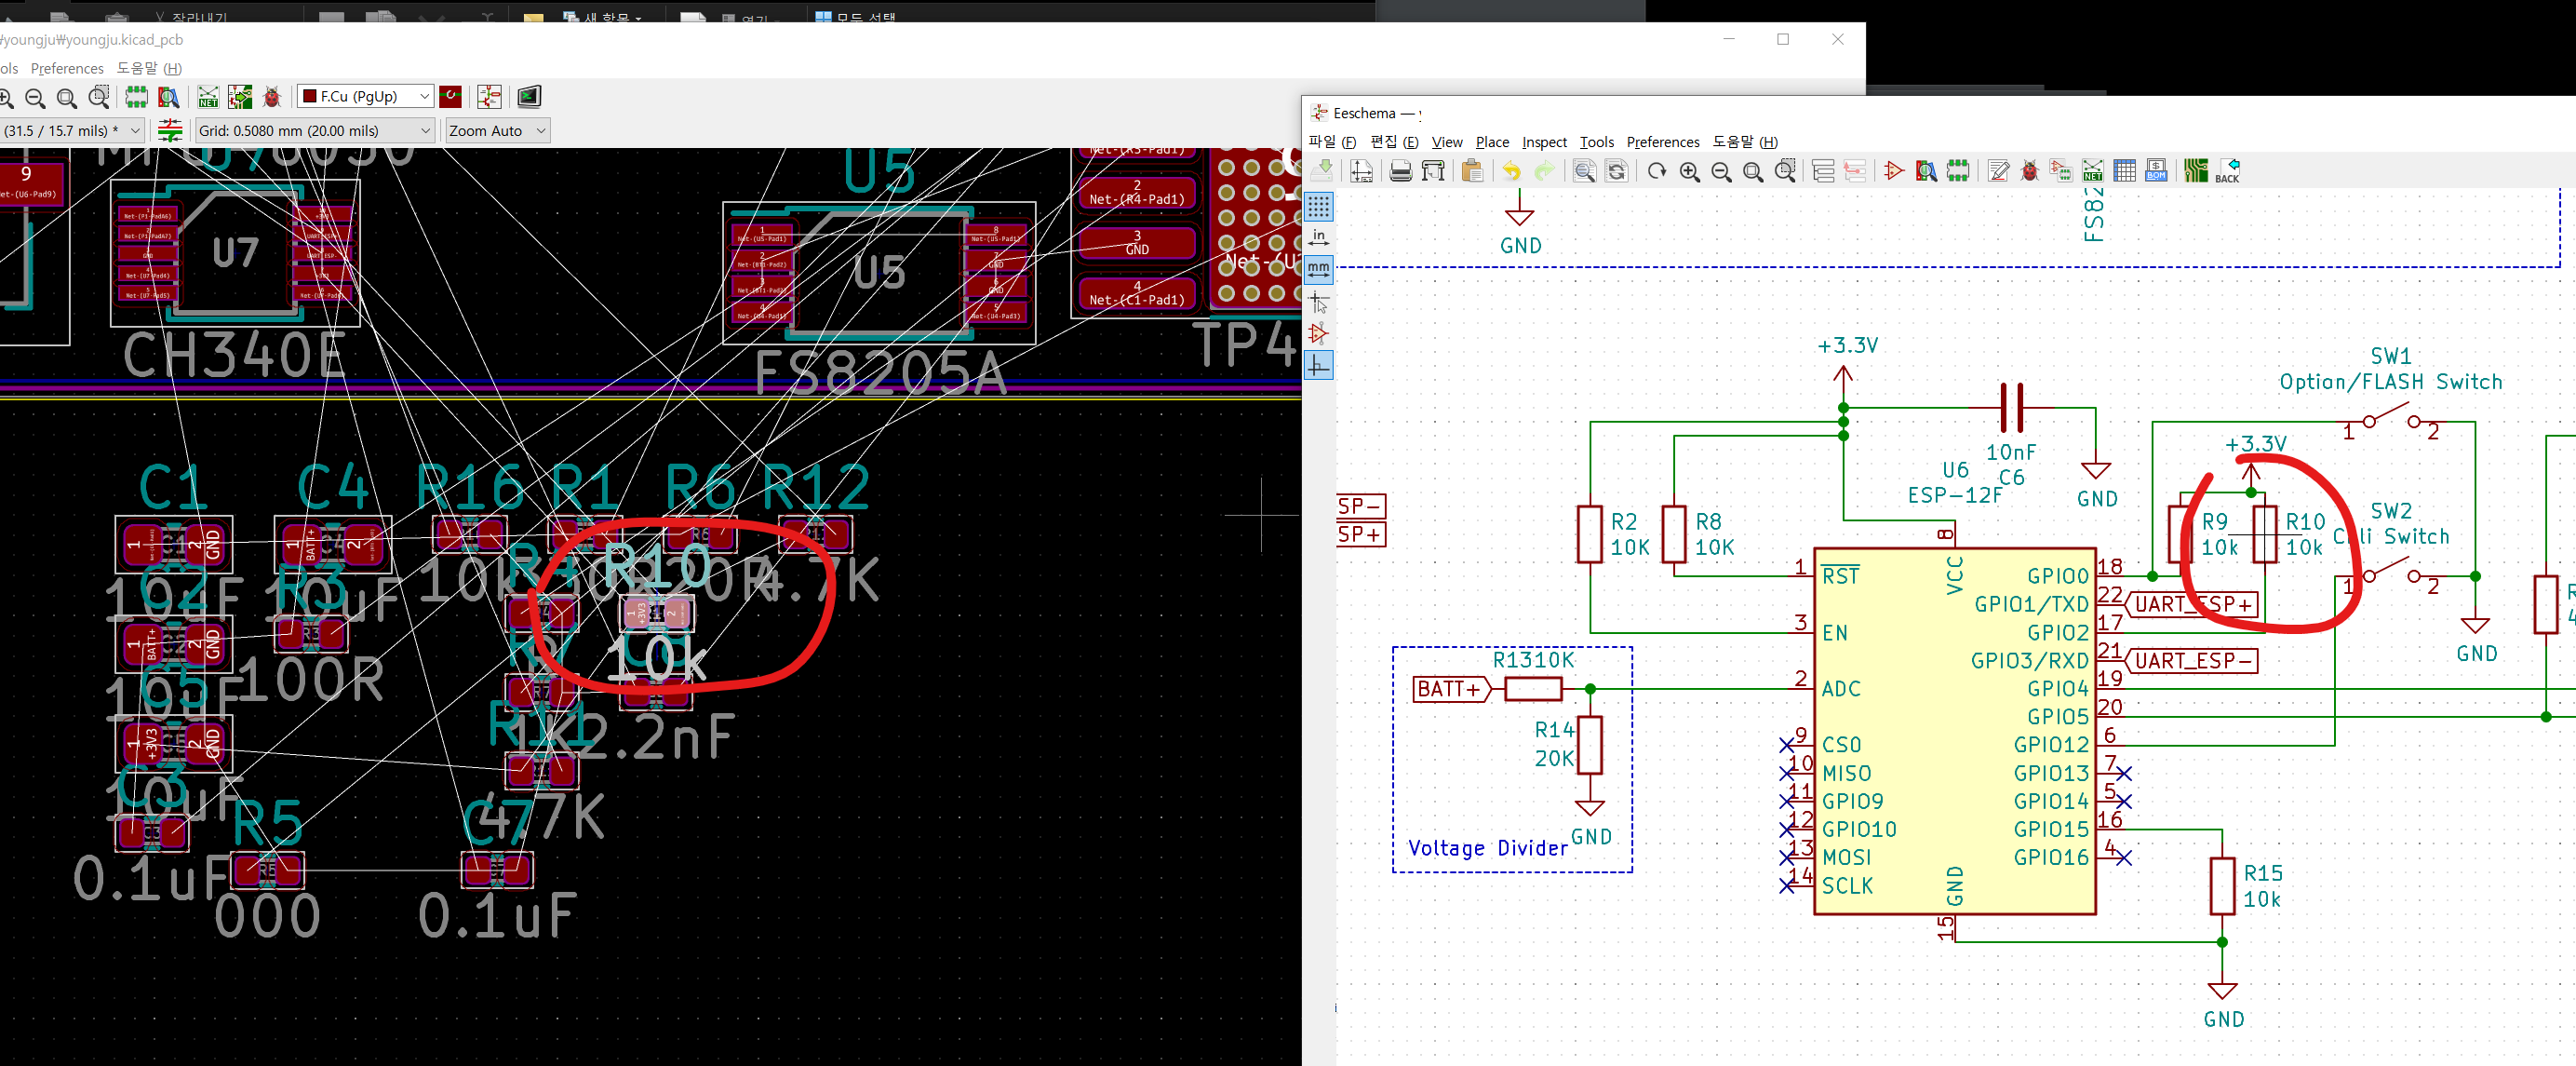Open the Python scripting console icon
The height and width of the screenshot is (1066, 2576).
(529, 97)
